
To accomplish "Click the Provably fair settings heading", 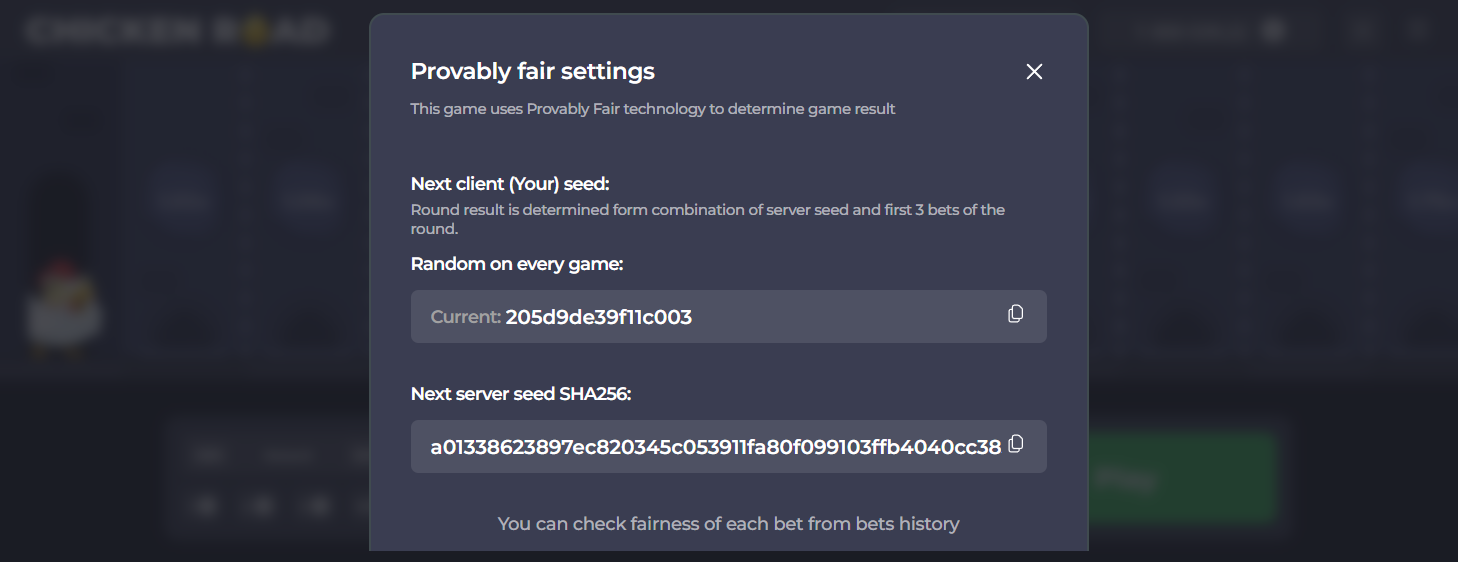I will coord(533,71).
